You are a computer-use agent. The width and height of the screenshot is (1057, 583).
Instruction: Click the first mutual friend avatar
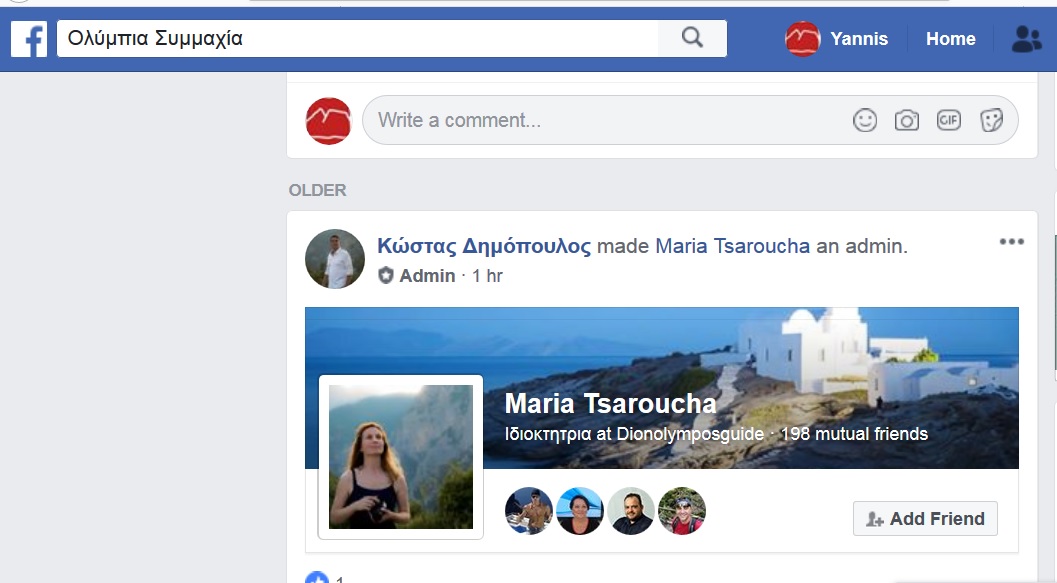529,511
